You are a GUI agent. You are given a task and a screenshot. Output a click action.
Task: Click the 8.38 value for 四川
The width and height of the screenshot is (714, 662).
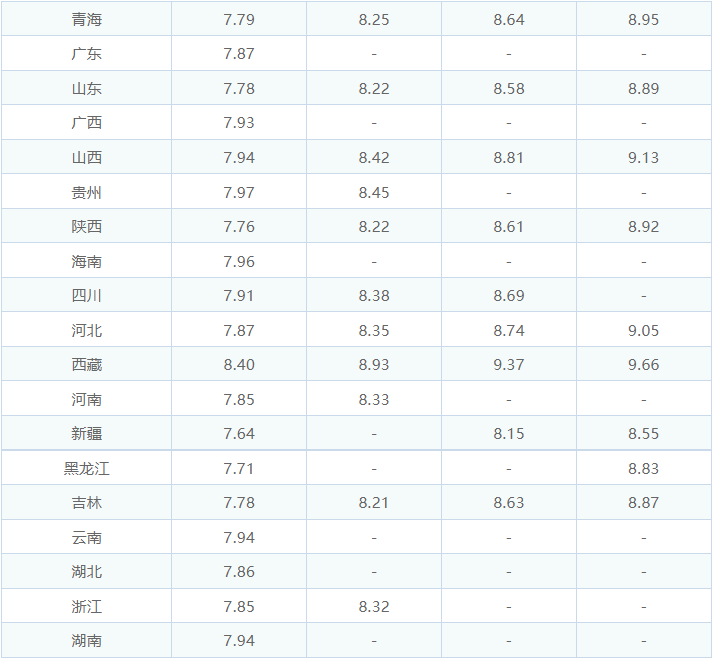374,296
